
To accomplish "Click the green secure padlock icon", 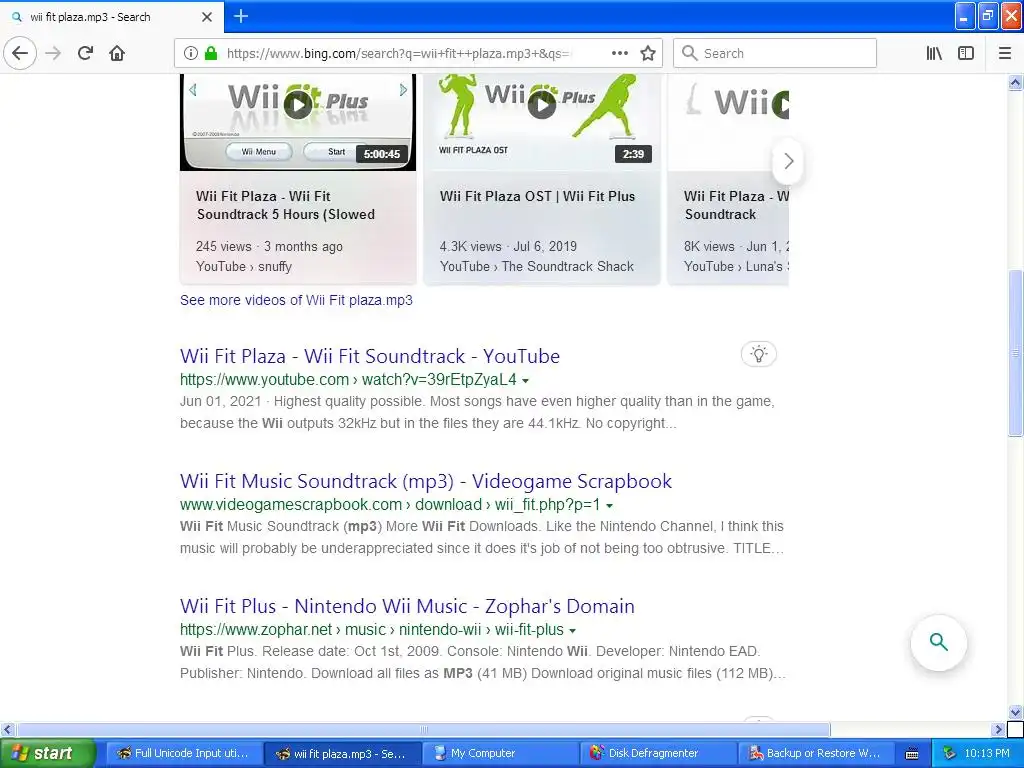I will coord(211,53).
